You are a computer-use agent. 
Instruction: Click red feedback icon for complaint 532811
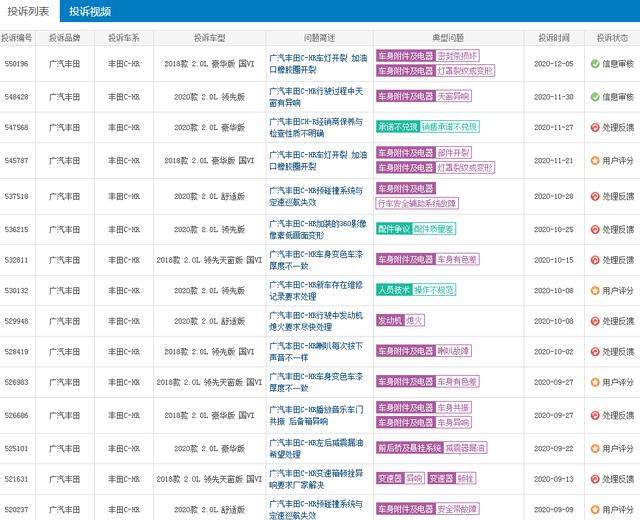tap(595, 260)
